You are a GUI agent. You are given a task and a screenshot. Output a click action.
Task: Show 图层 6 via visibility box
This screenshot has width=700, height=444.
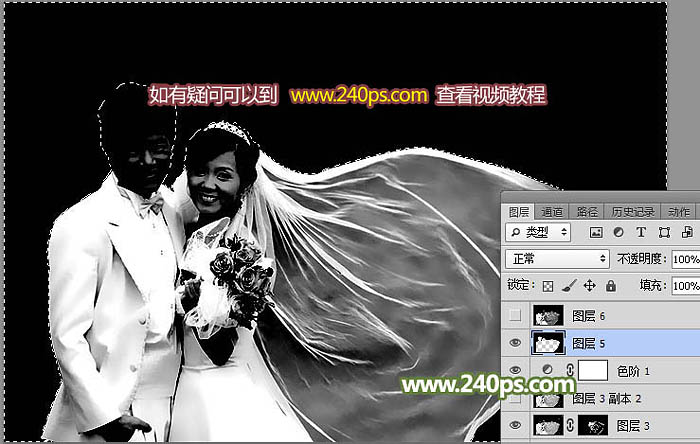515,315
